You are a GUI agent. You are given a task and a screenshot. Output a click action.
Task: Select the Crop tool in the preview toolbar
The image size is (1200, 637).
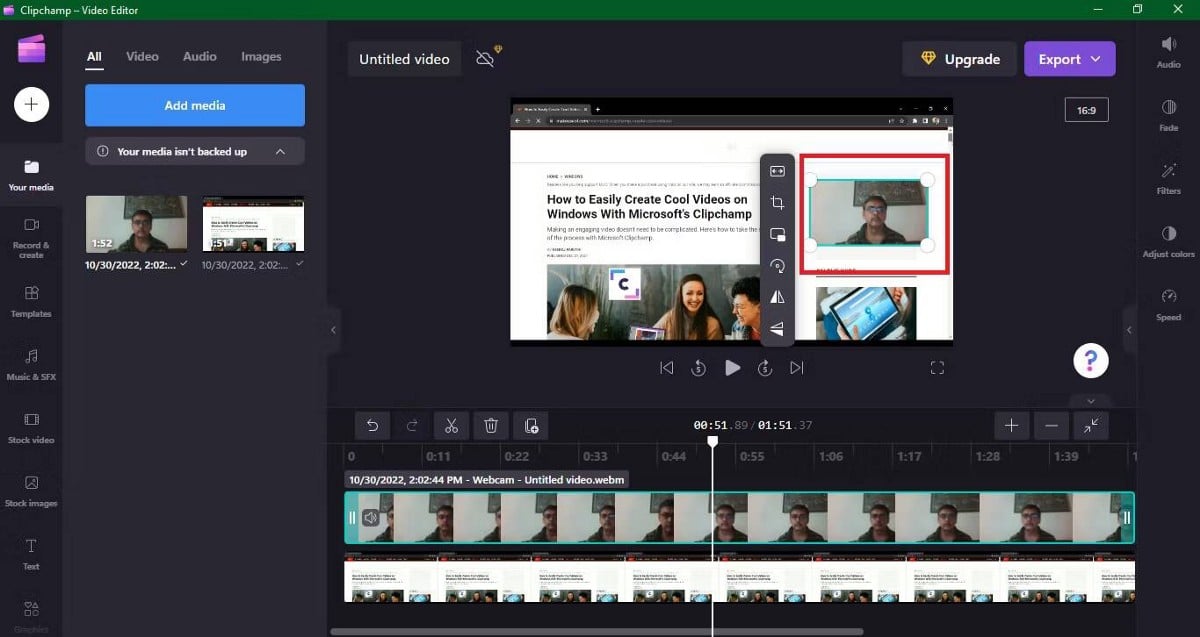pyautogui.click(x=778, y=202)
